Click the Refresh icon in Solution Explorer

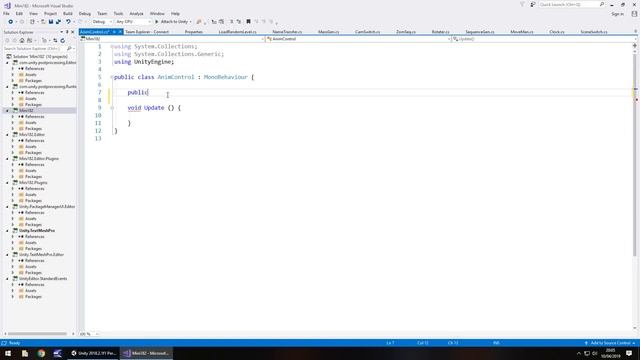click(x=62, y=40)
